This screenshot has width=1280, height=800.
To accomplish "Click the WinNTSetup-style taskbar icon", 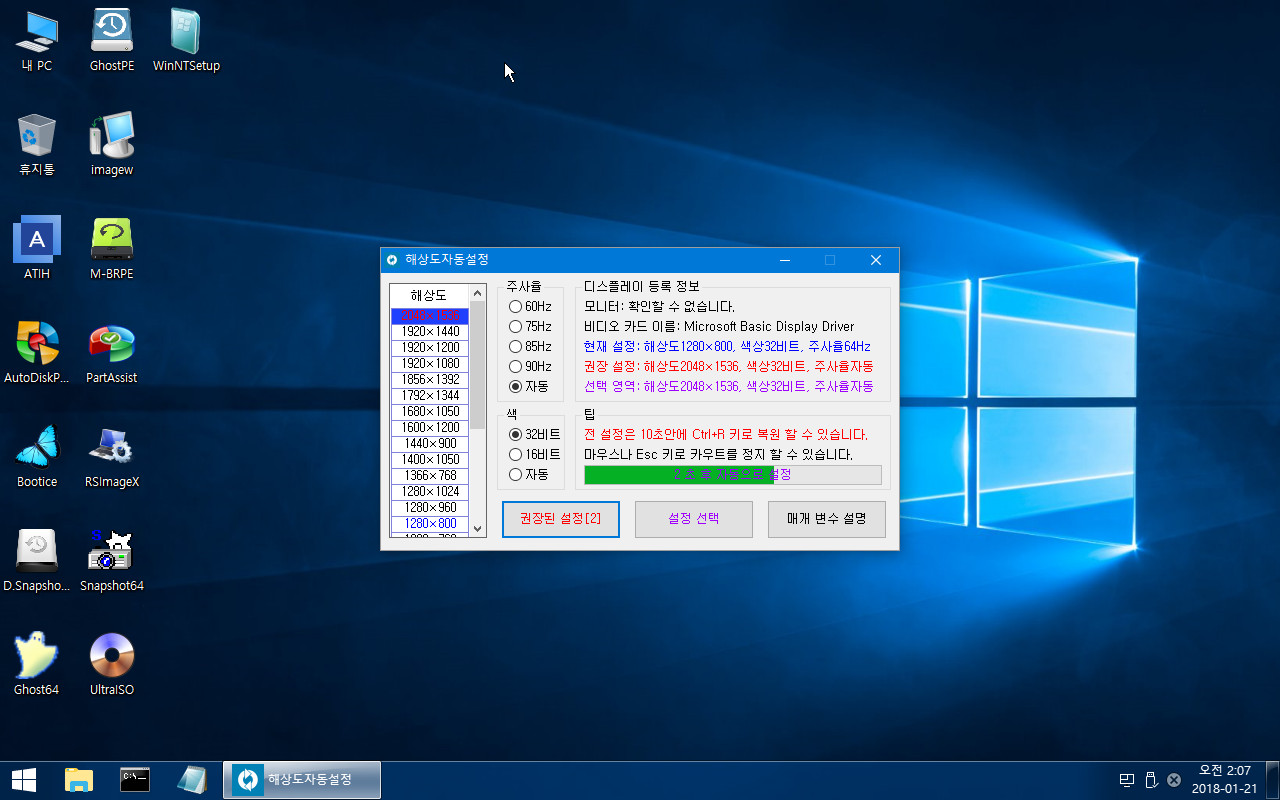I will [x=191, y=779].
